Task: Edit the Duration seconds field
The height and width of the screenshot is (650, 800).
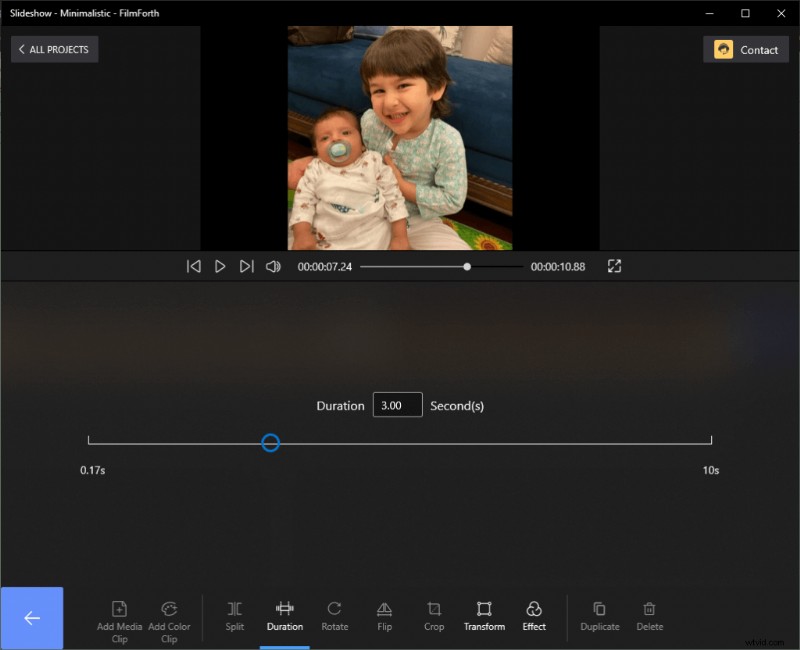Action: pos(396,405)
